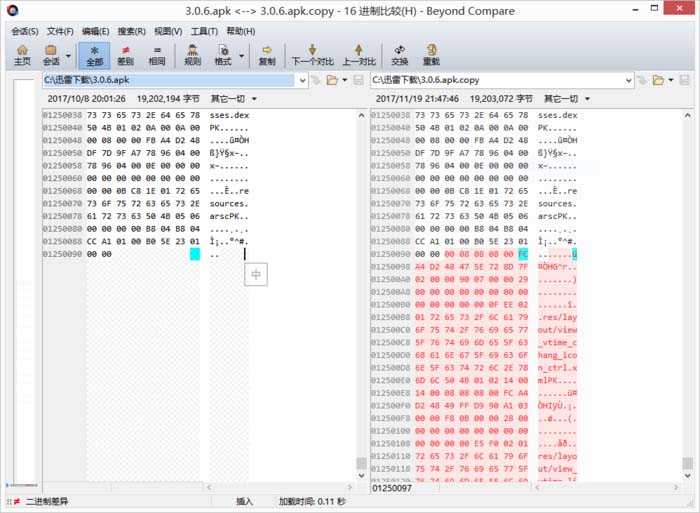Click the right save file icon
The width and height of the screenshot is (700, 513).
click(x=684, y=80)
